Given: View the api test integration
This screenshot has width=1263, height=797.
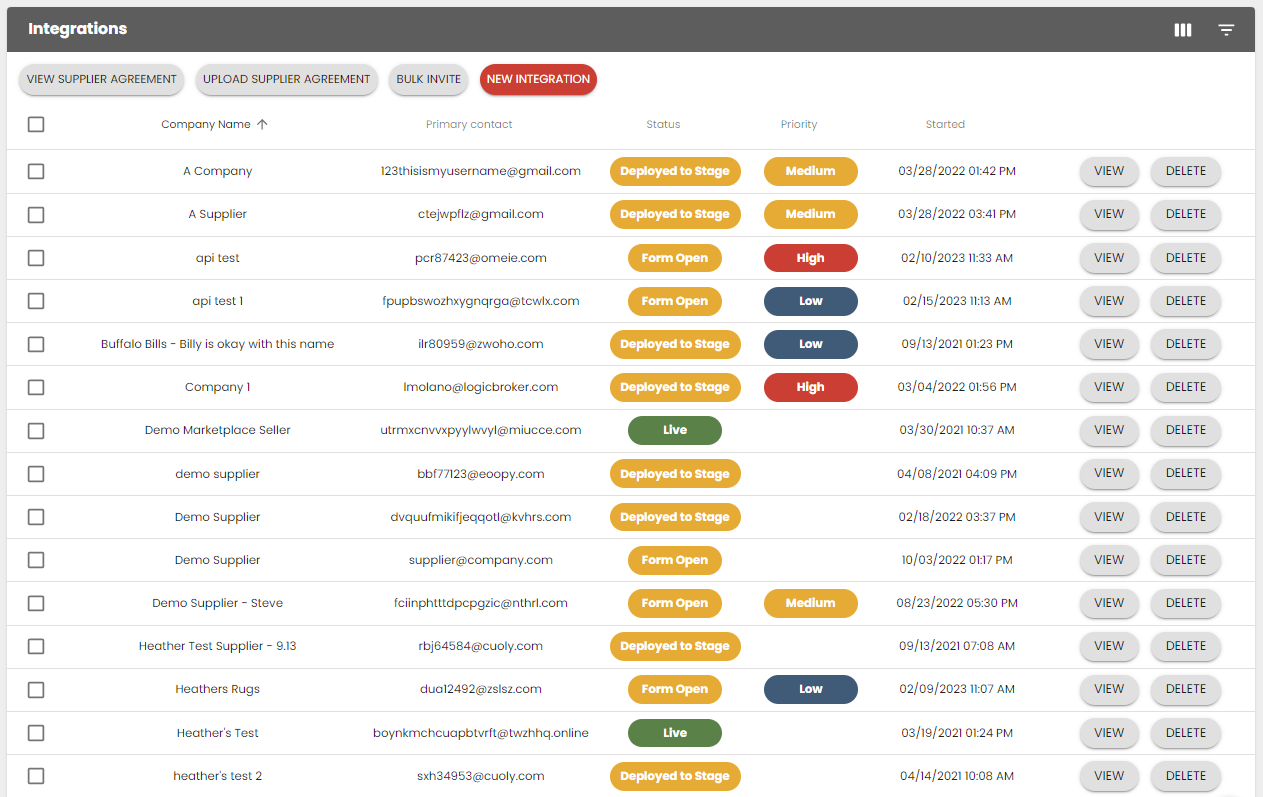Looking at the screenshot, I should click(x=1108, y=258).
